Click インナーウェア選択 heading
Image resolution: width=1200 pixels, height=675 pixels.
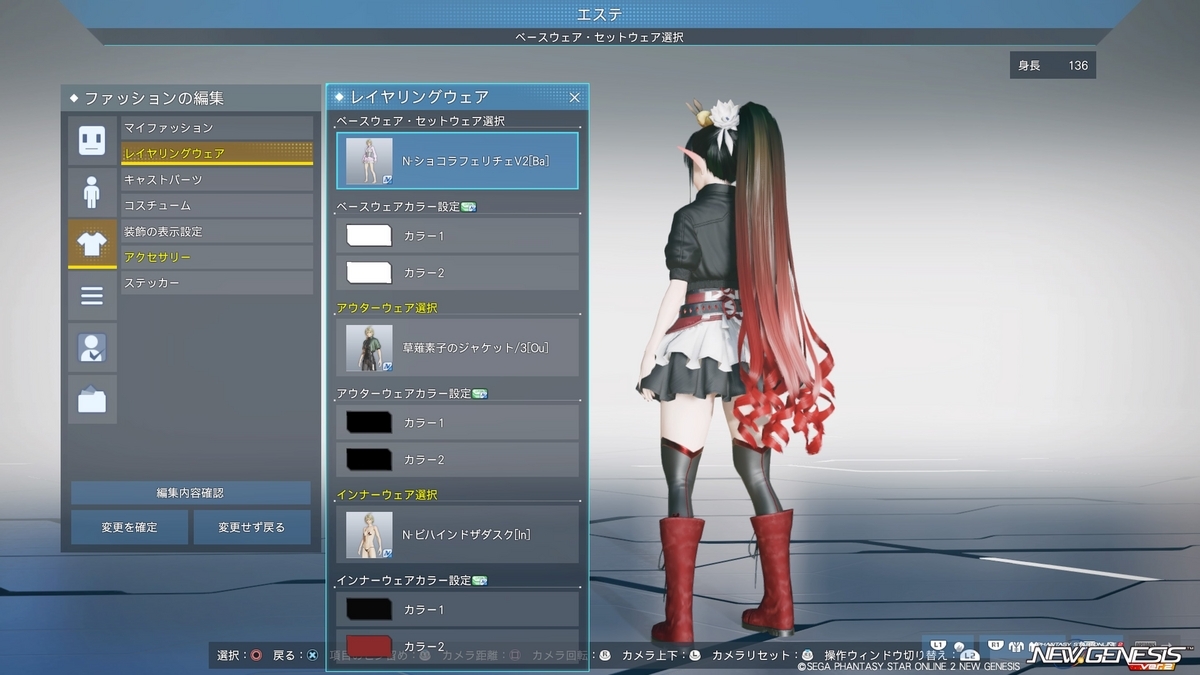tap(387, 495)
